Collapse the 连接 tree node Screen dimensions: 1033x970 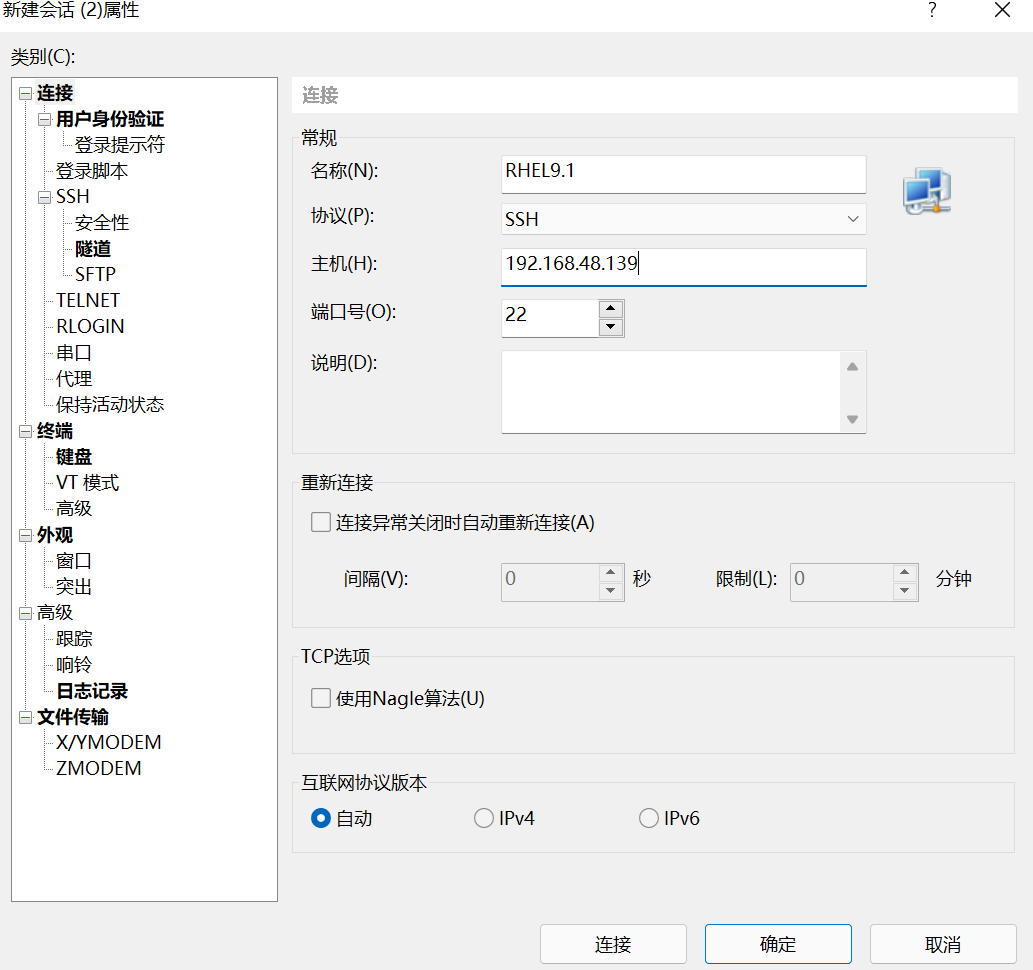(26, 94)
